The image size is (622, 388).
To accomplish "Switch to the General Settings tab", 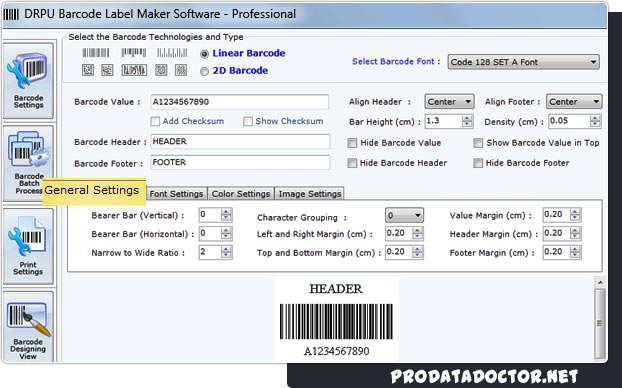I will (94, 192).
